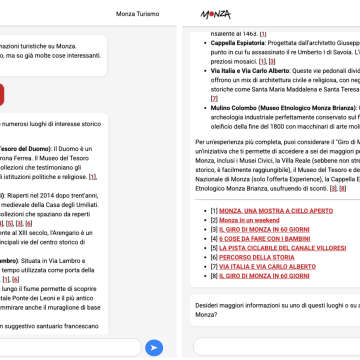Click the Monza logo in the right header
360x360 pixels.
pyautogui.click(x=215, y=14)
